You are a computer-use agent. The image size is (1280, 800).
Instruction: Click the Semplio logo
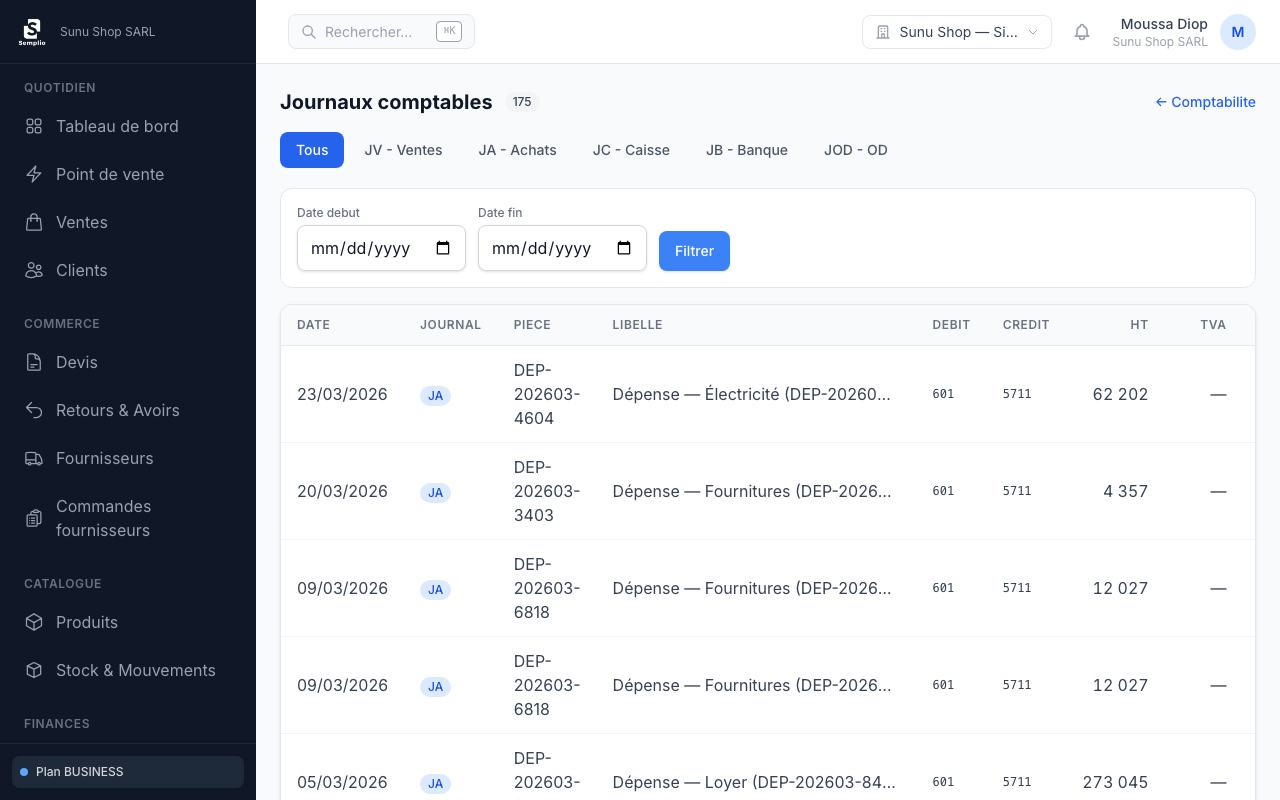pyautogui.click(x=32, y=31)
